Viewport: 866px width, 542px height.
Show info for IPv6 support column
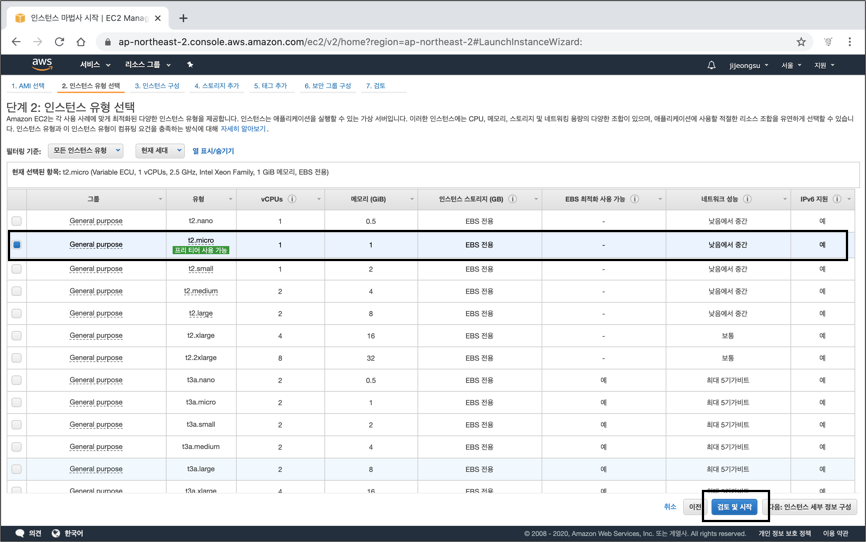837,199
